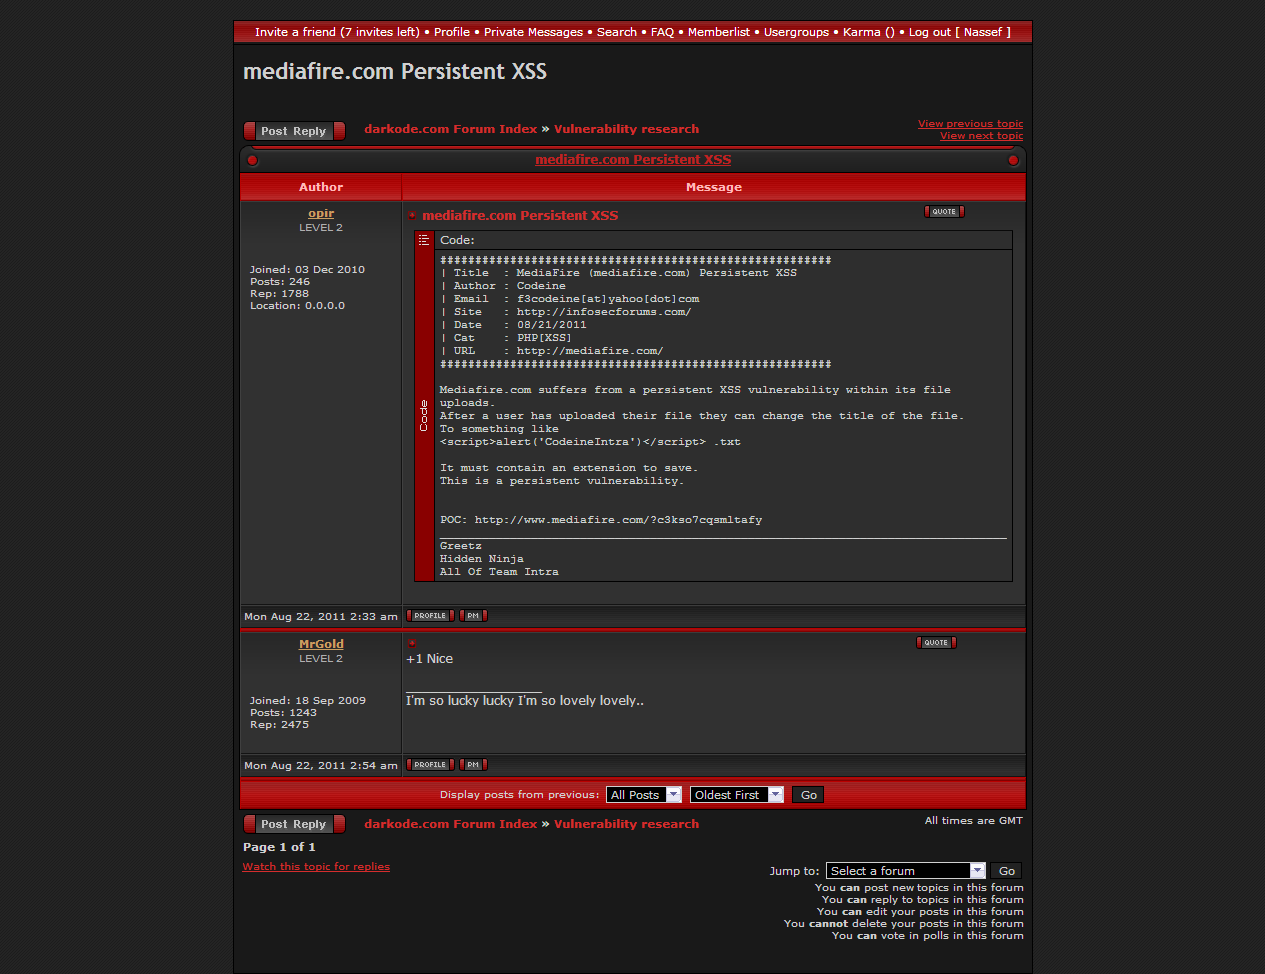Click the Quote icon on MrGold's post
Screen dimensions: 1265x974
[936, 643]
